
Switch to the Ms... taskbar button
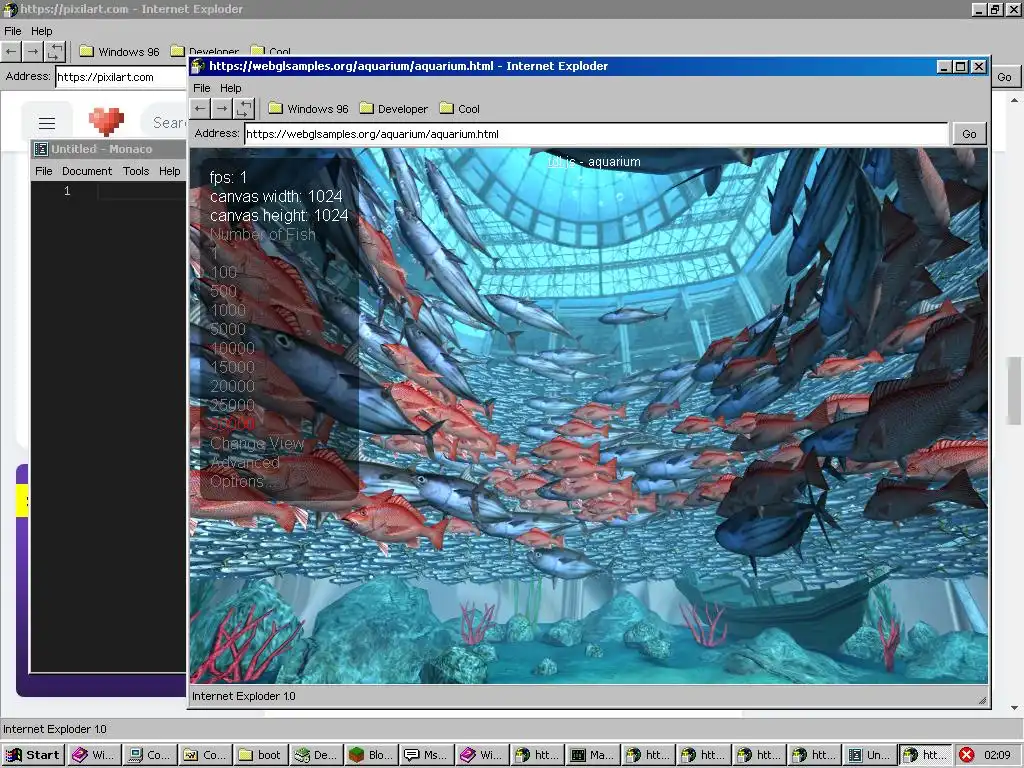tap(427, 755)
